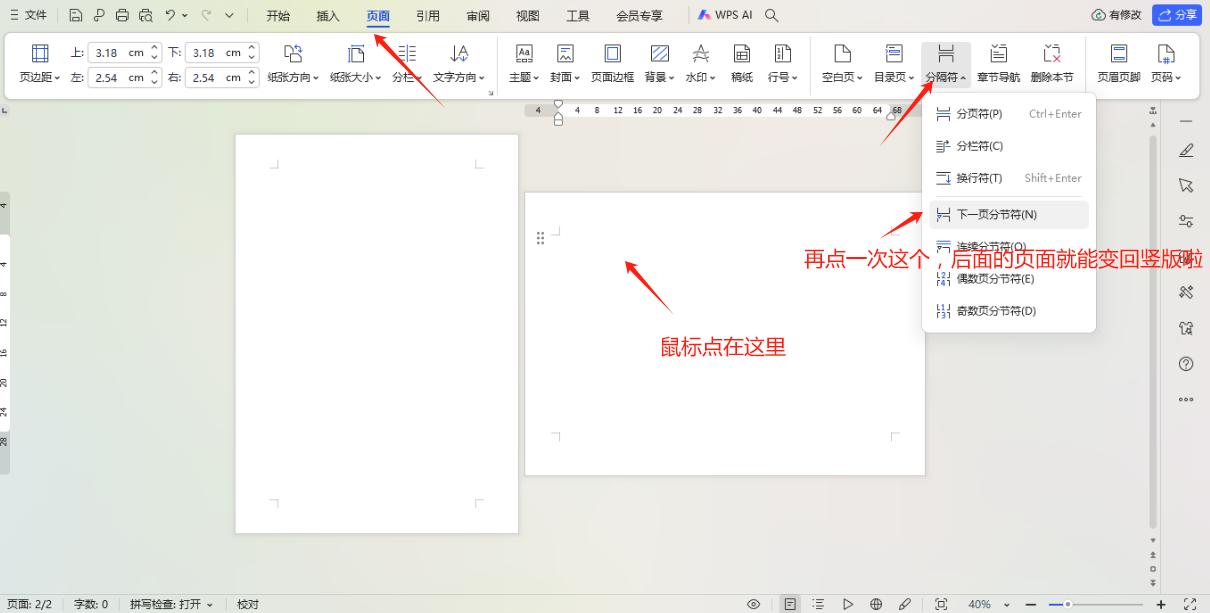Viewport: 1210px width, 613px height.
Task: Click the zoom slider handle
Action: (x=1068, y=604)
